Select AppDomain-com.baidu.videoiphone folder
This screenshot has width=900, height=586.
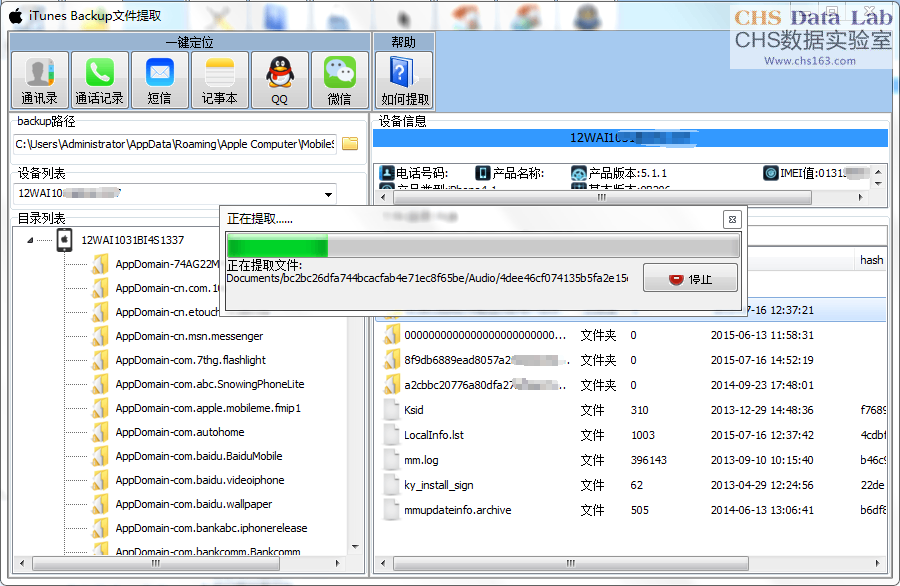200,480
